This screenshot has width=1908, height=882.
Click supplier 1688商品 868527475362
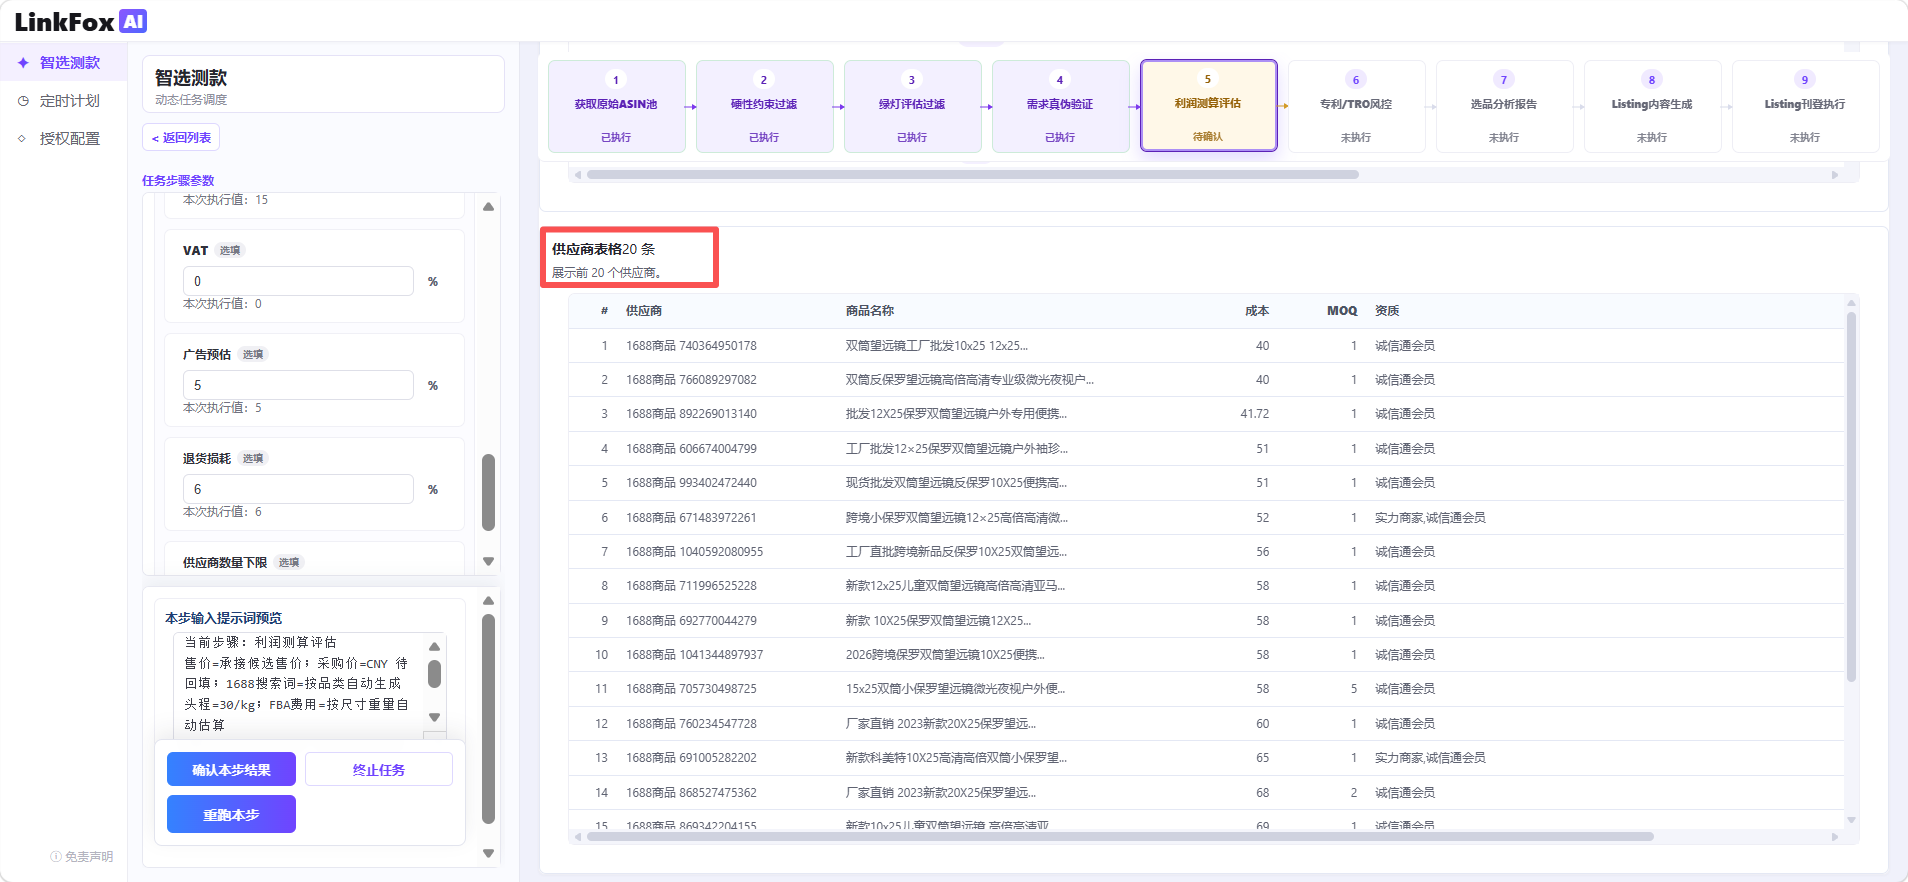click(691, 793)
